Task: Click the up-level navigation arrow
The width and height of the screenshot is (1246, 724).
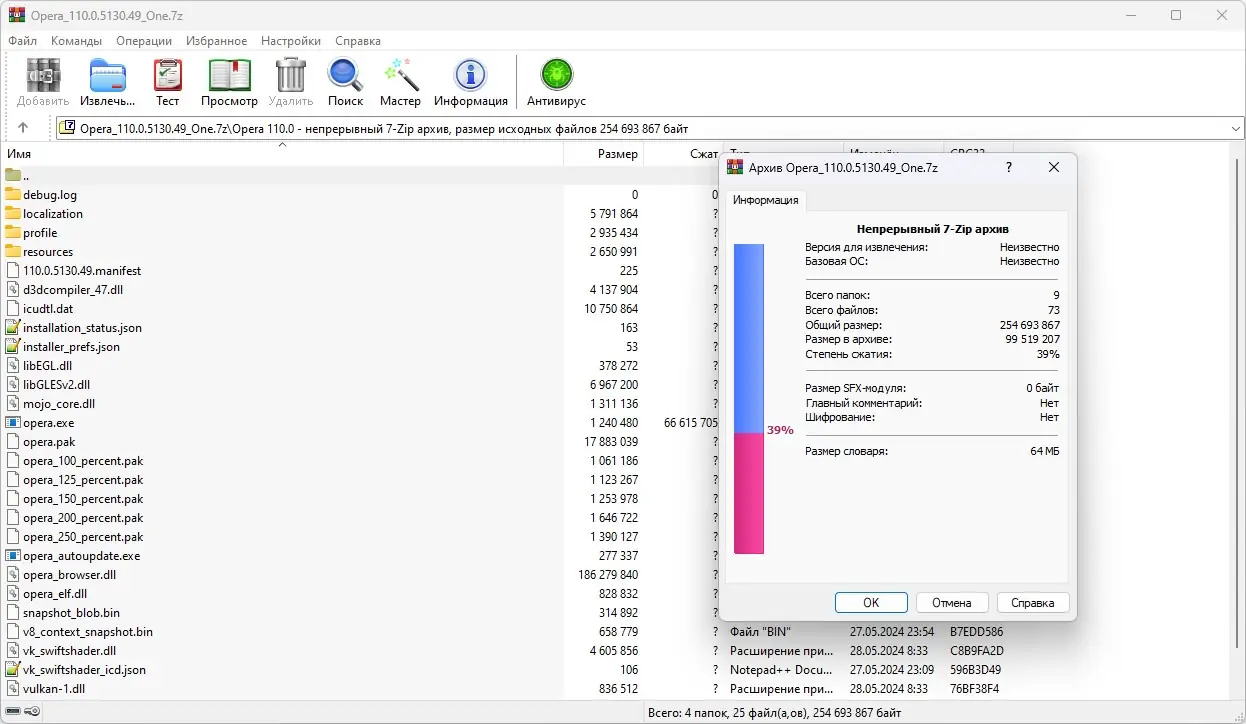Action: coord(22,127)
